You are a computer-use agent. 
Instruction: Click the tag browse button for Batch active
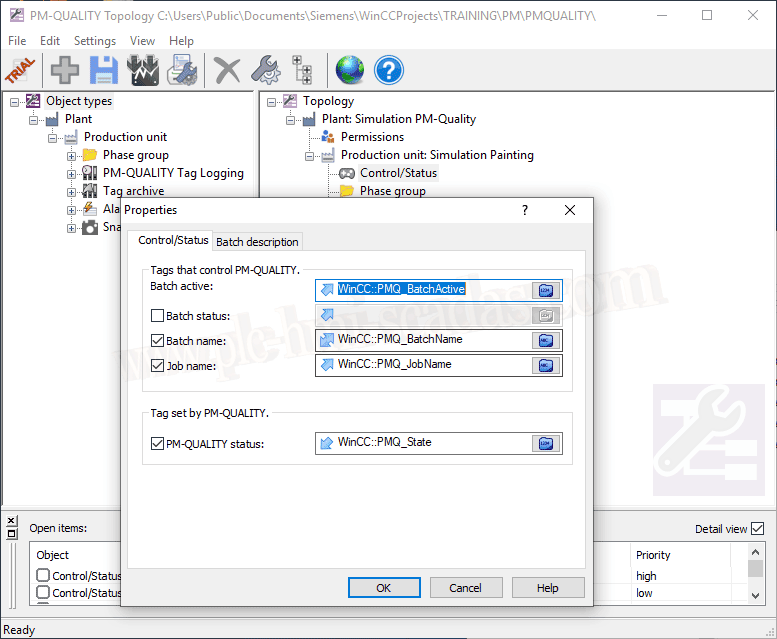[546, 290]
